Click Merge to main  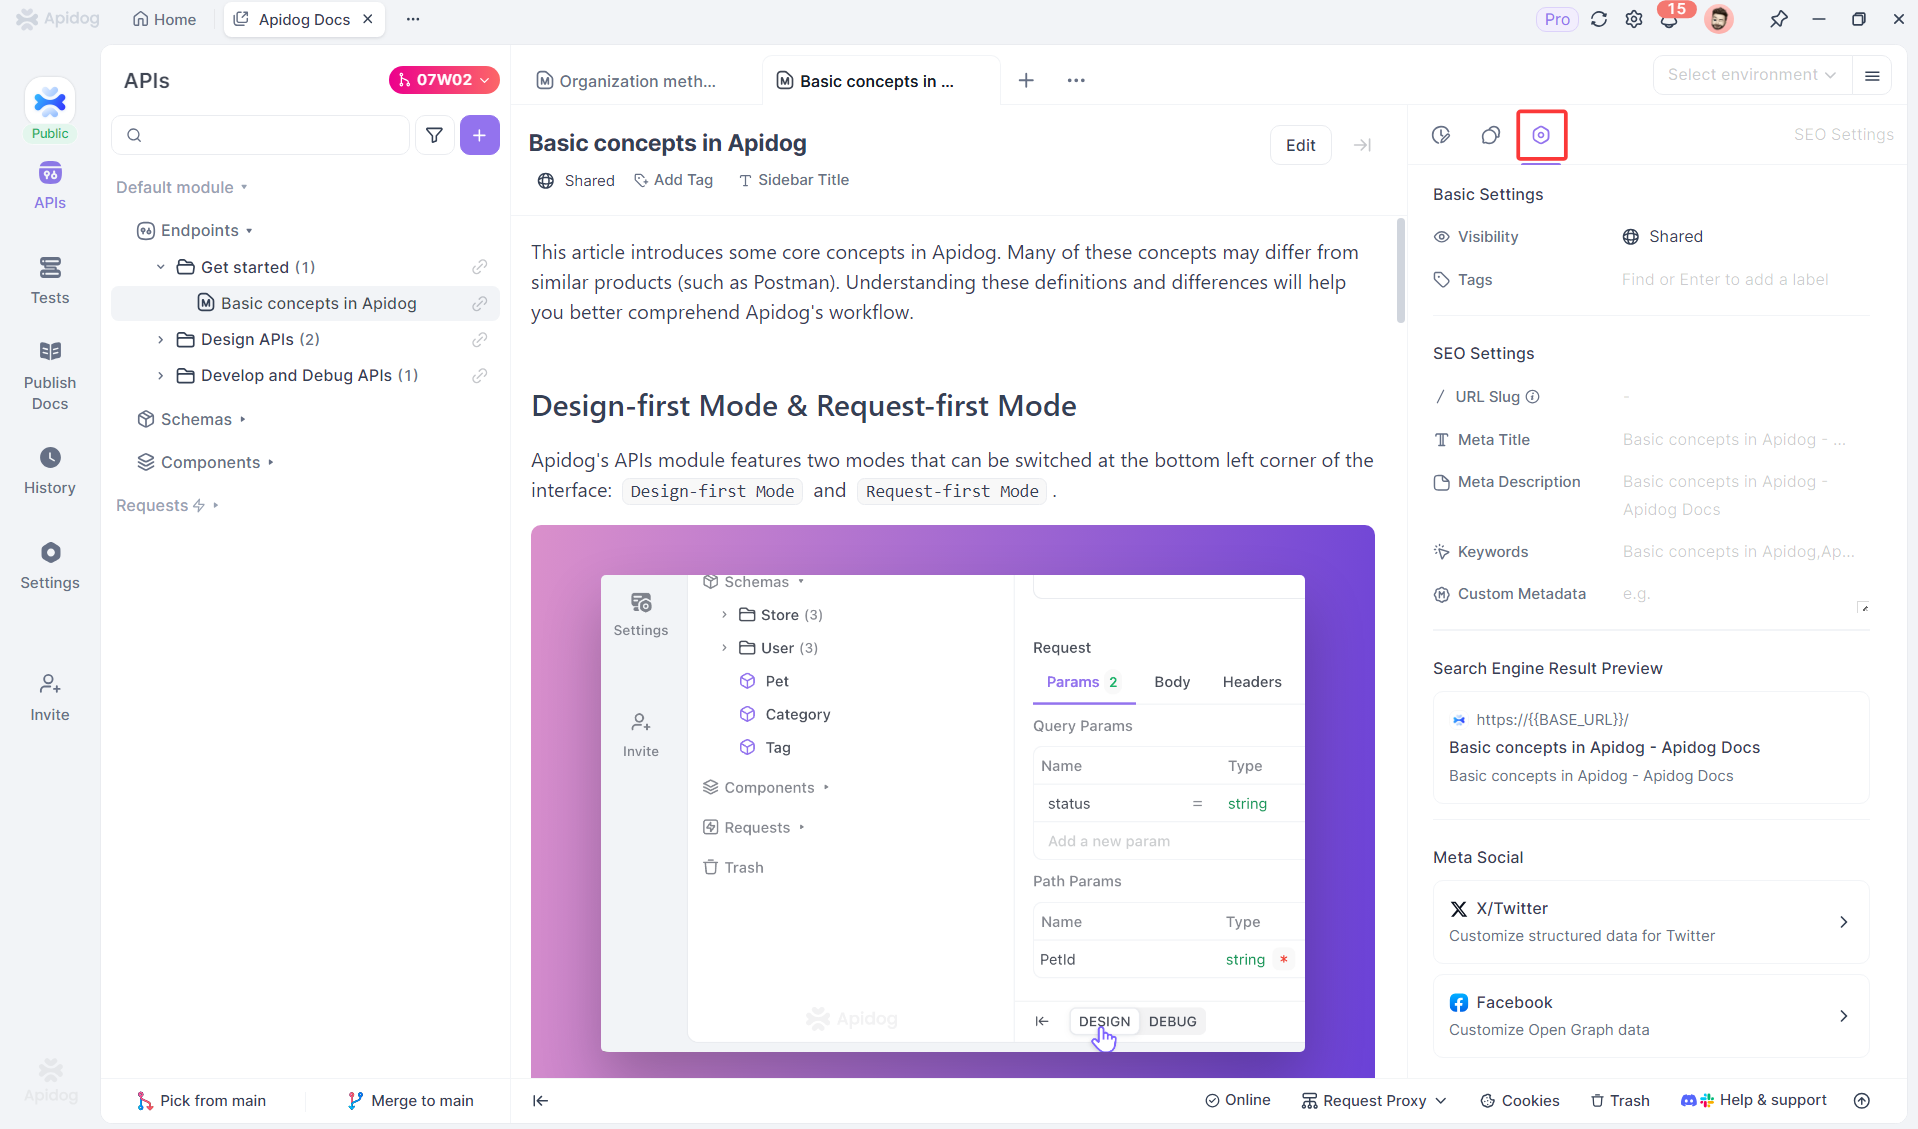click(410, 1100)
